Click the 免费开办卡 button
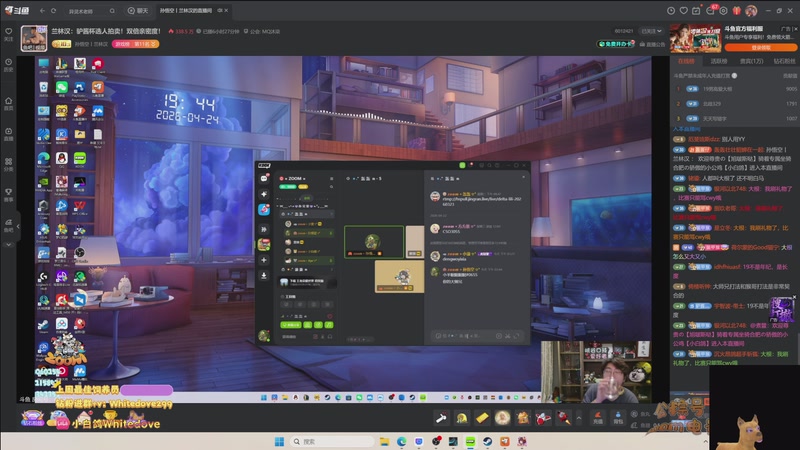 [x=616, y=44]
